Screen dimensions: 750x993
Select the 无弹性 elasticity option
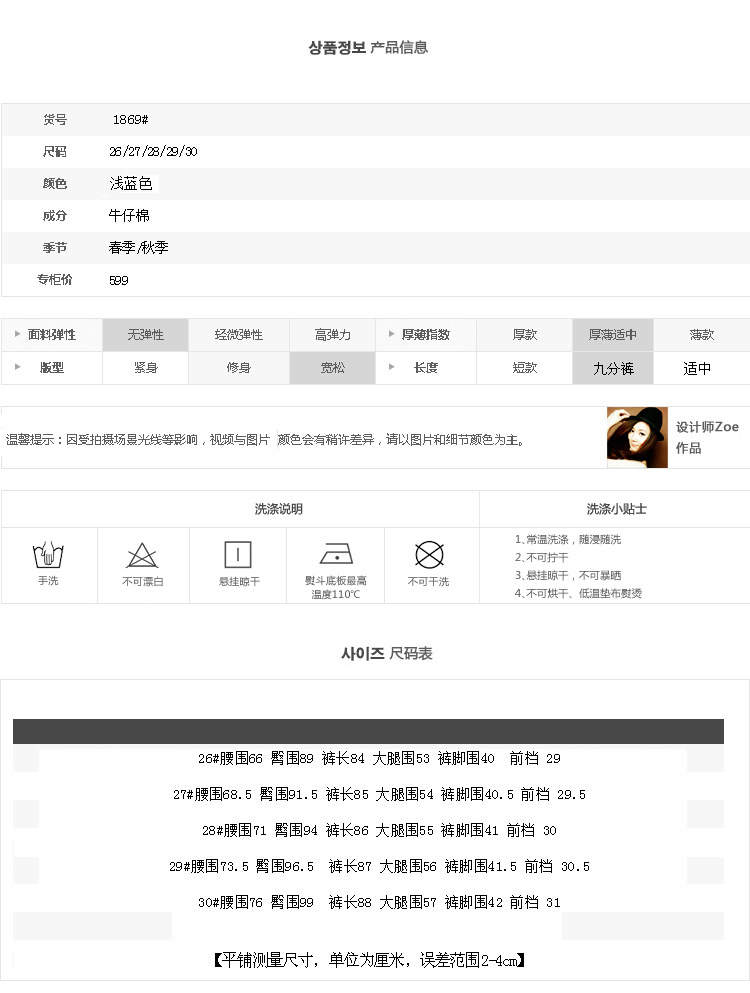pos(146,335)
